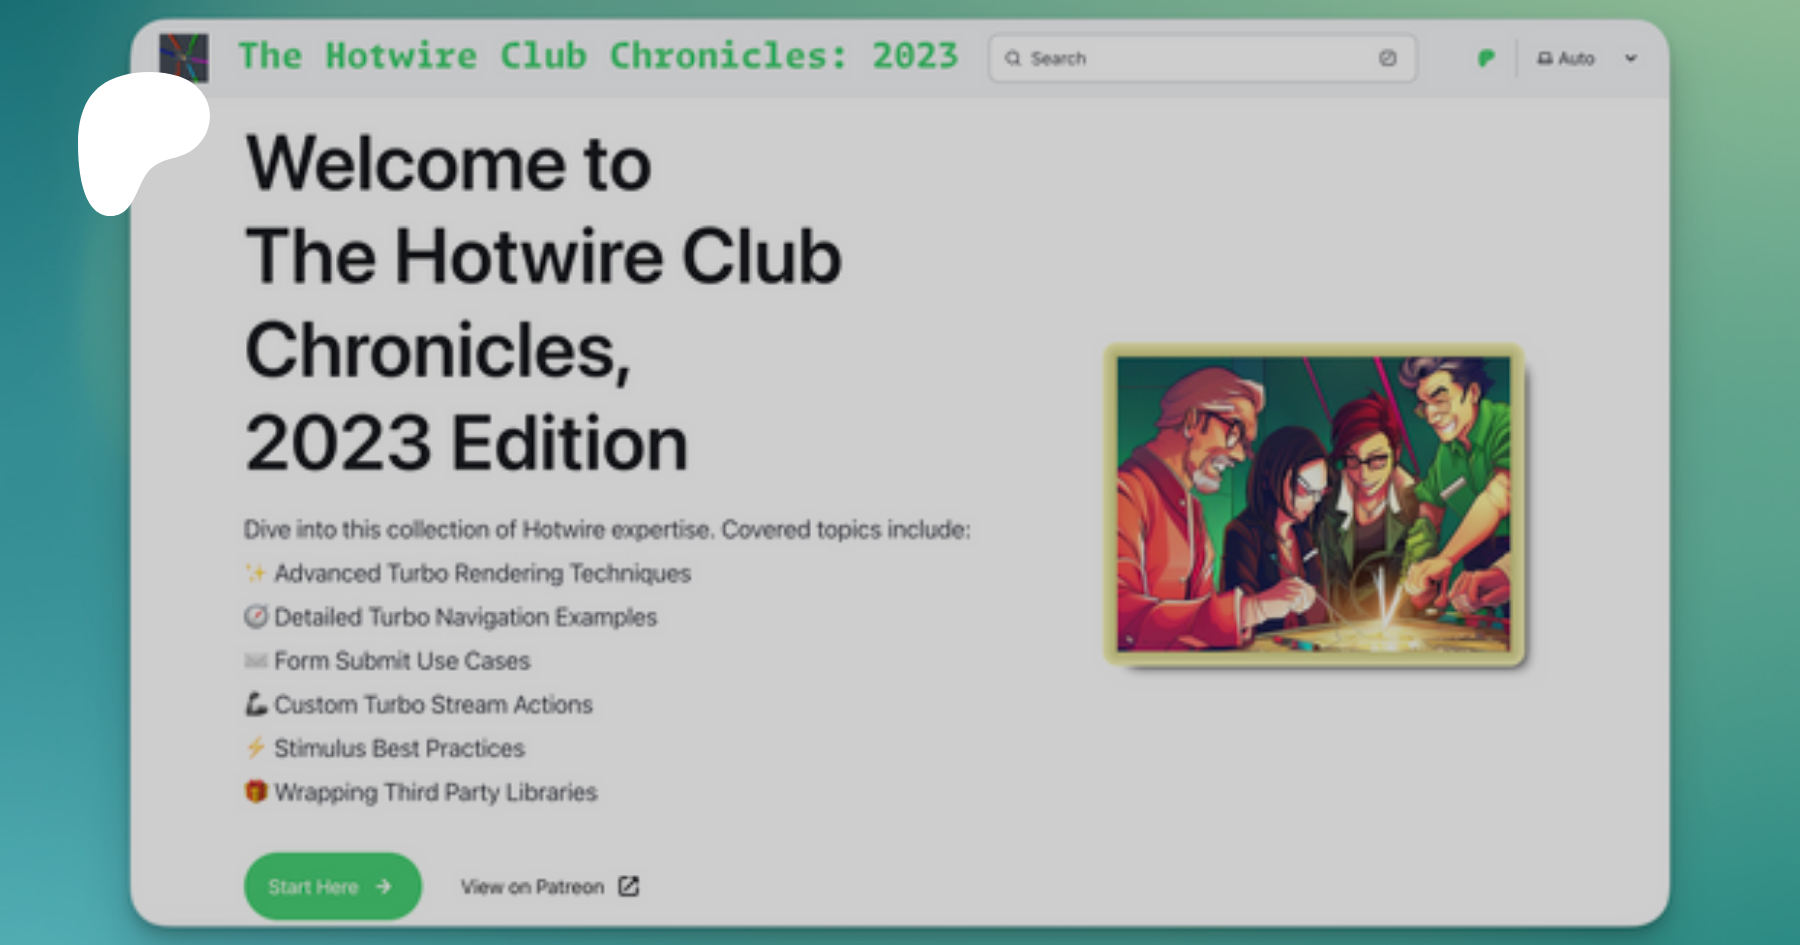Click the arrow inside Start Here button
The height and width of the screenshot is (945, 1800).
pos(384,886)
